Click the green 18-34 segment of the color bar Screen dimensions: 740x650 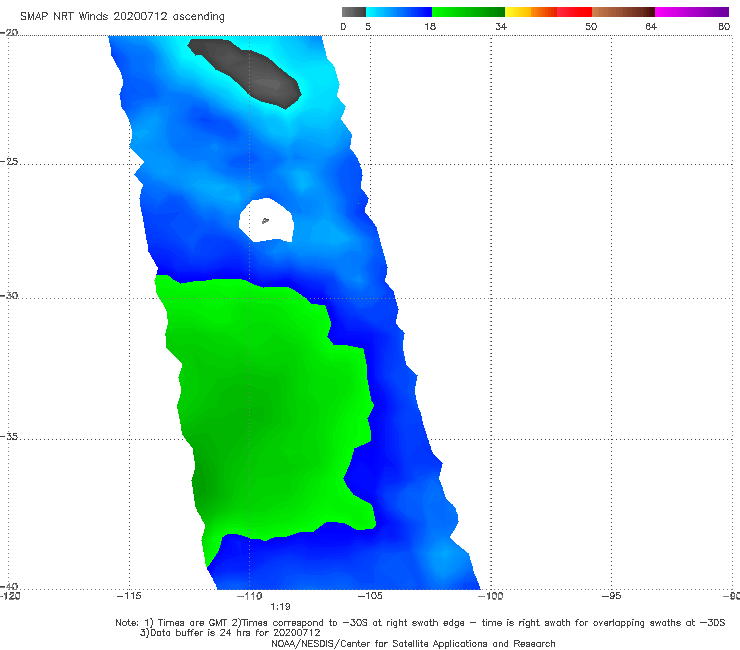coord(468,12)
